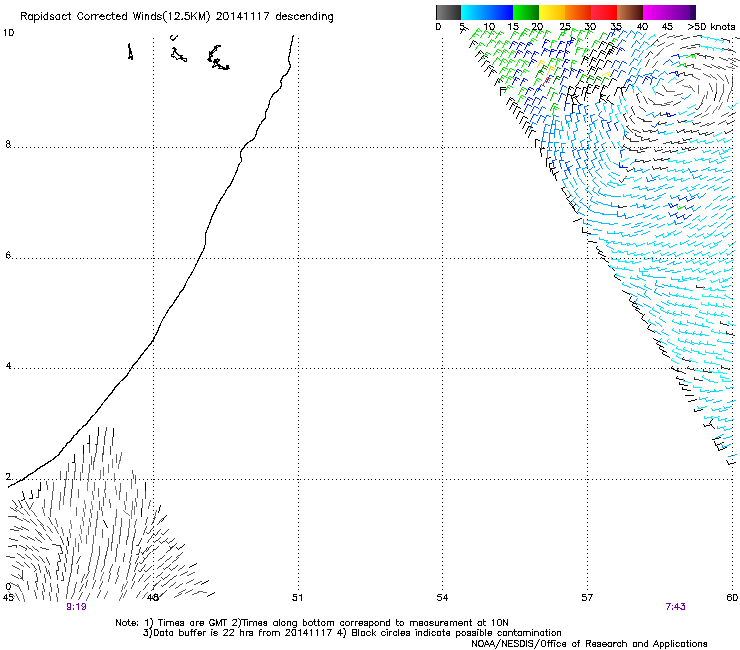Click the '10' label under the color bar
This screenshot has height=650, width=740.
[489, 26]
